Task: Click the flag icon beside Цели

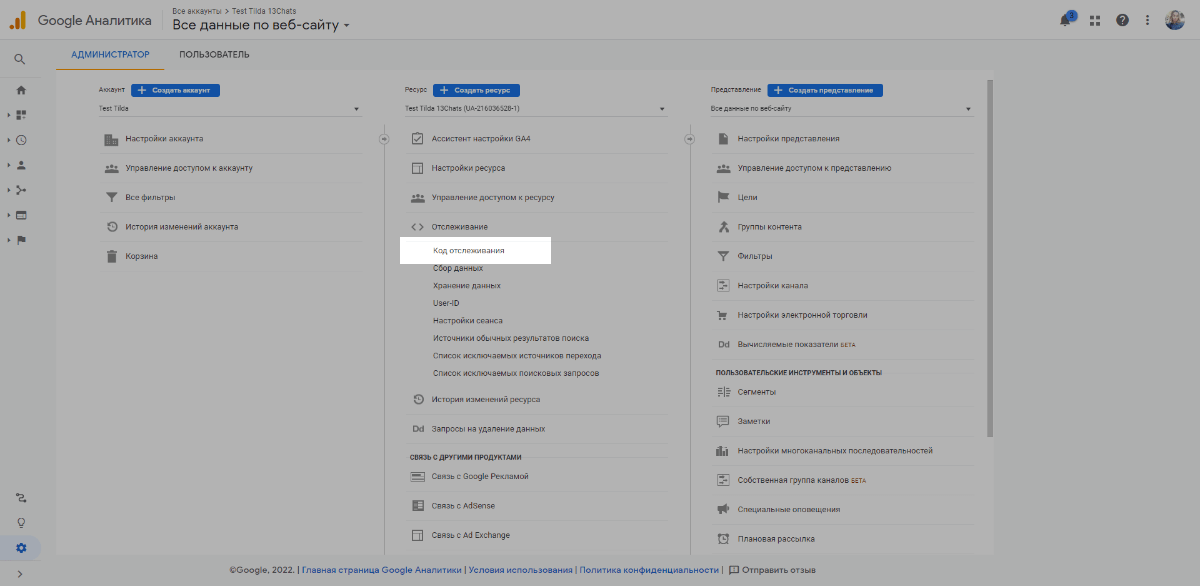Action: coord(724,197)
